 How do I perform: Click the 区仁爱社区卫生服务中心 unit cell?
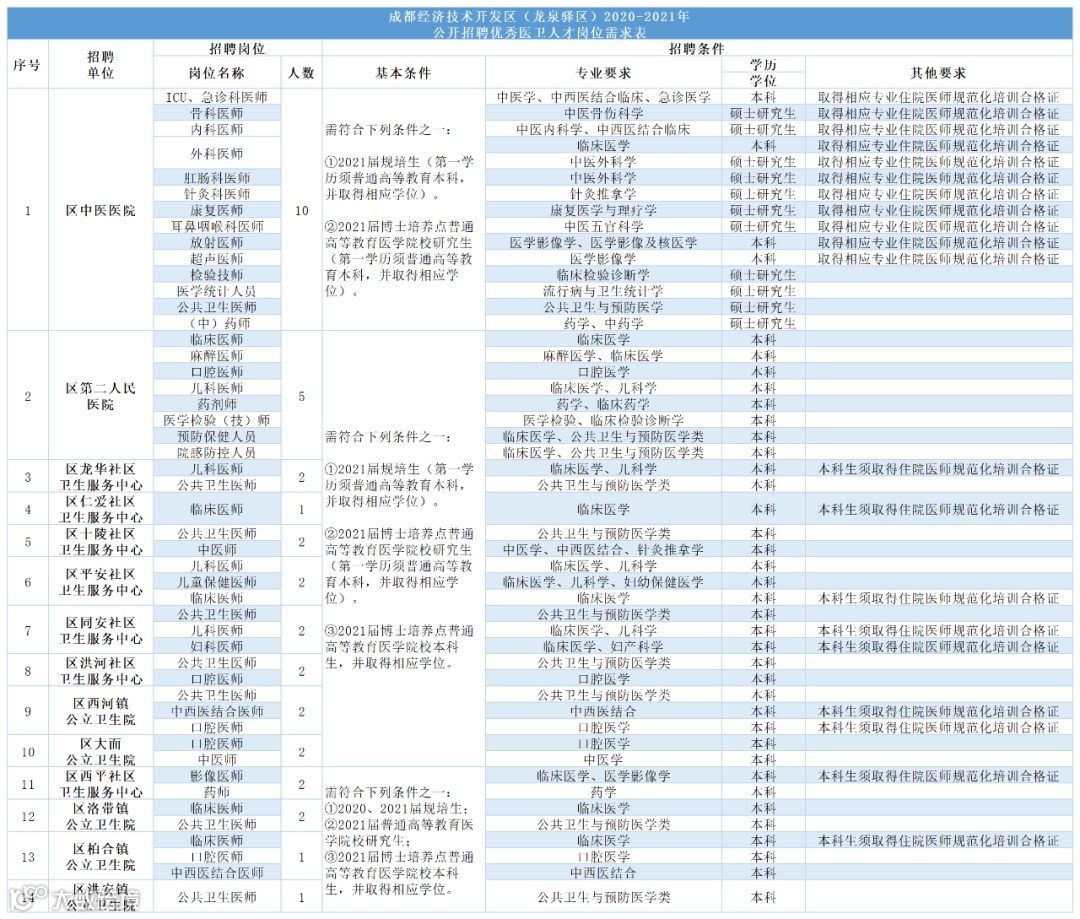click(101, 509)
